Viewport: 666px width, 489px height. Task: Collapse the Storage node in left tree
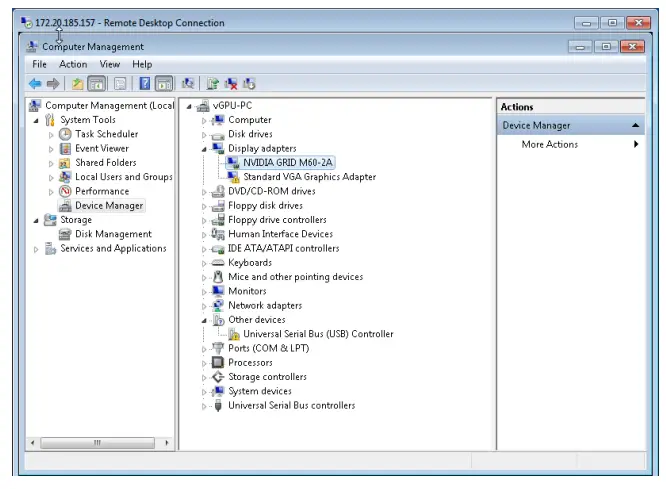click(x=36, y=220)
